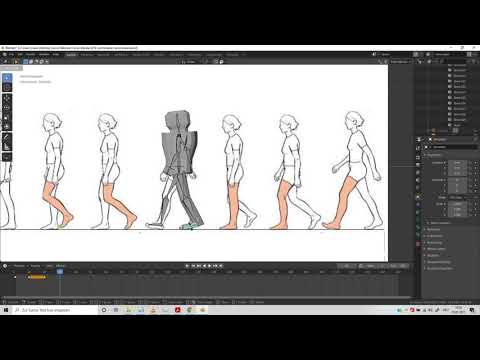Select the Select Box tool in viewport toolbar
The height and width of the screenshot is (360, 480).
[x=7, y=78]
